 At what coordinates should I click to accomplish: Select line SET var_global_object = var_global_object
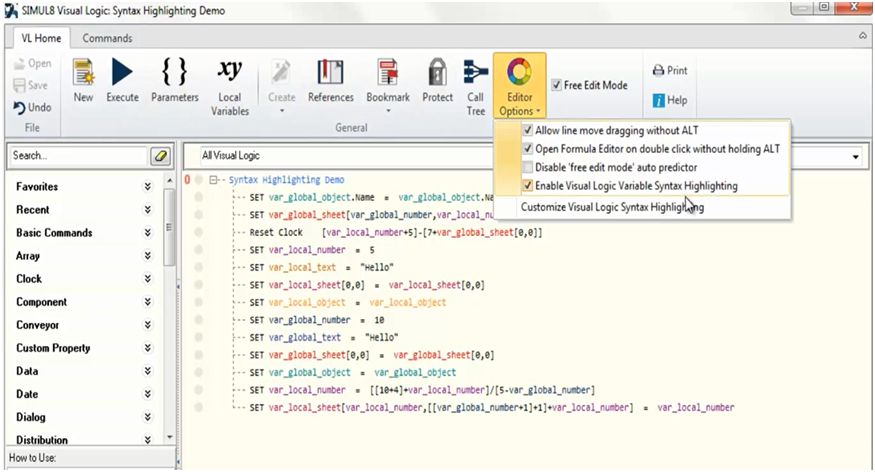(x=352, y=373)
